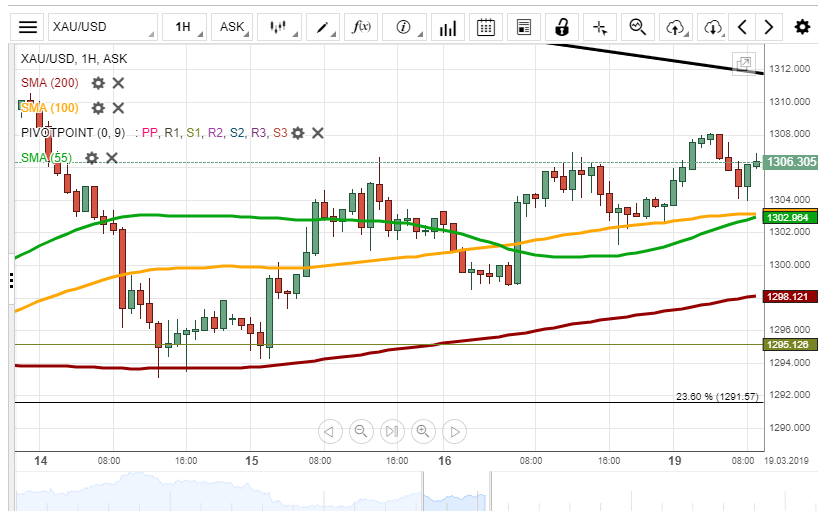The height and width of the screenshot is (513, 824).
Task: Toggle the chart lock icon
Action: [562, 27]
